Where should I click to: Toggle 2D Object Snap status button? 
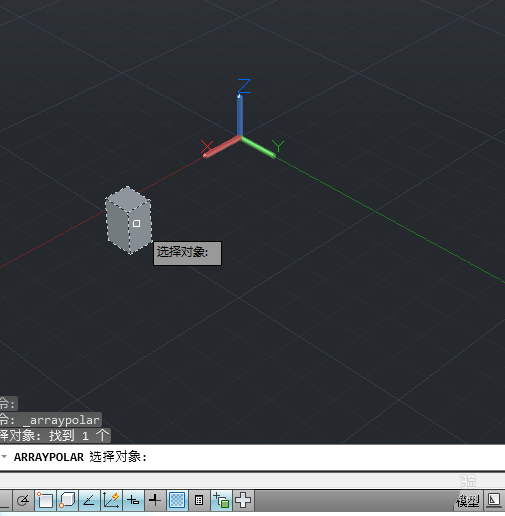point(45,500)
